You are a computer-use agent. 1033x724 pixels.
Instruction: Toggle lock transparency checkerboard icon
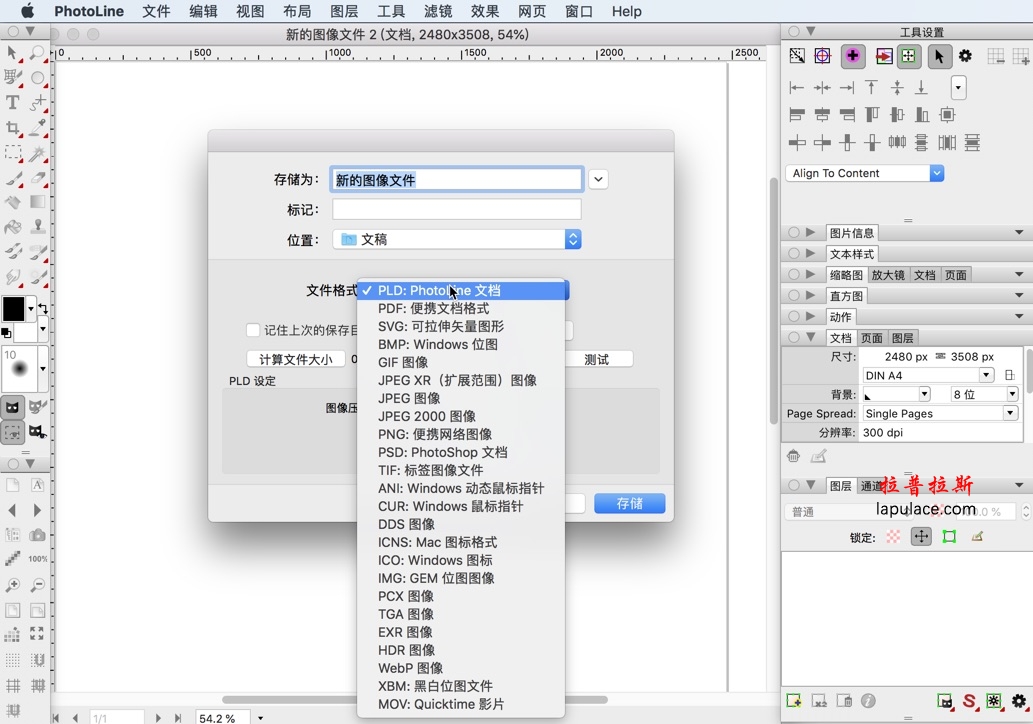[x=893, y=537]
